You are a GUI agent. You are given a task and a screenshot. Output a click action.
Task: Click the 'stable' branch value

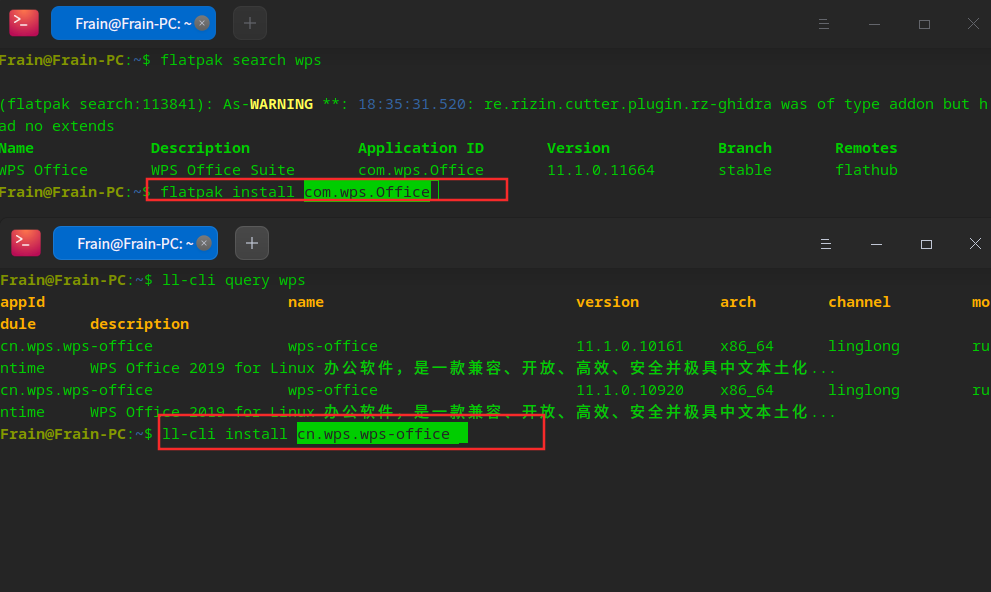point(745,170)
